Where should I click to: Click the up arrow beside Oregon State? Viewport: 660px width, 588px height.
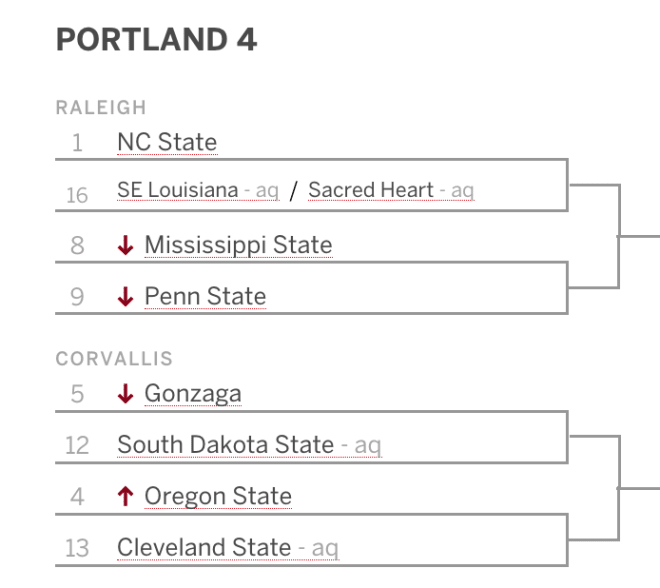pos(125,496)
